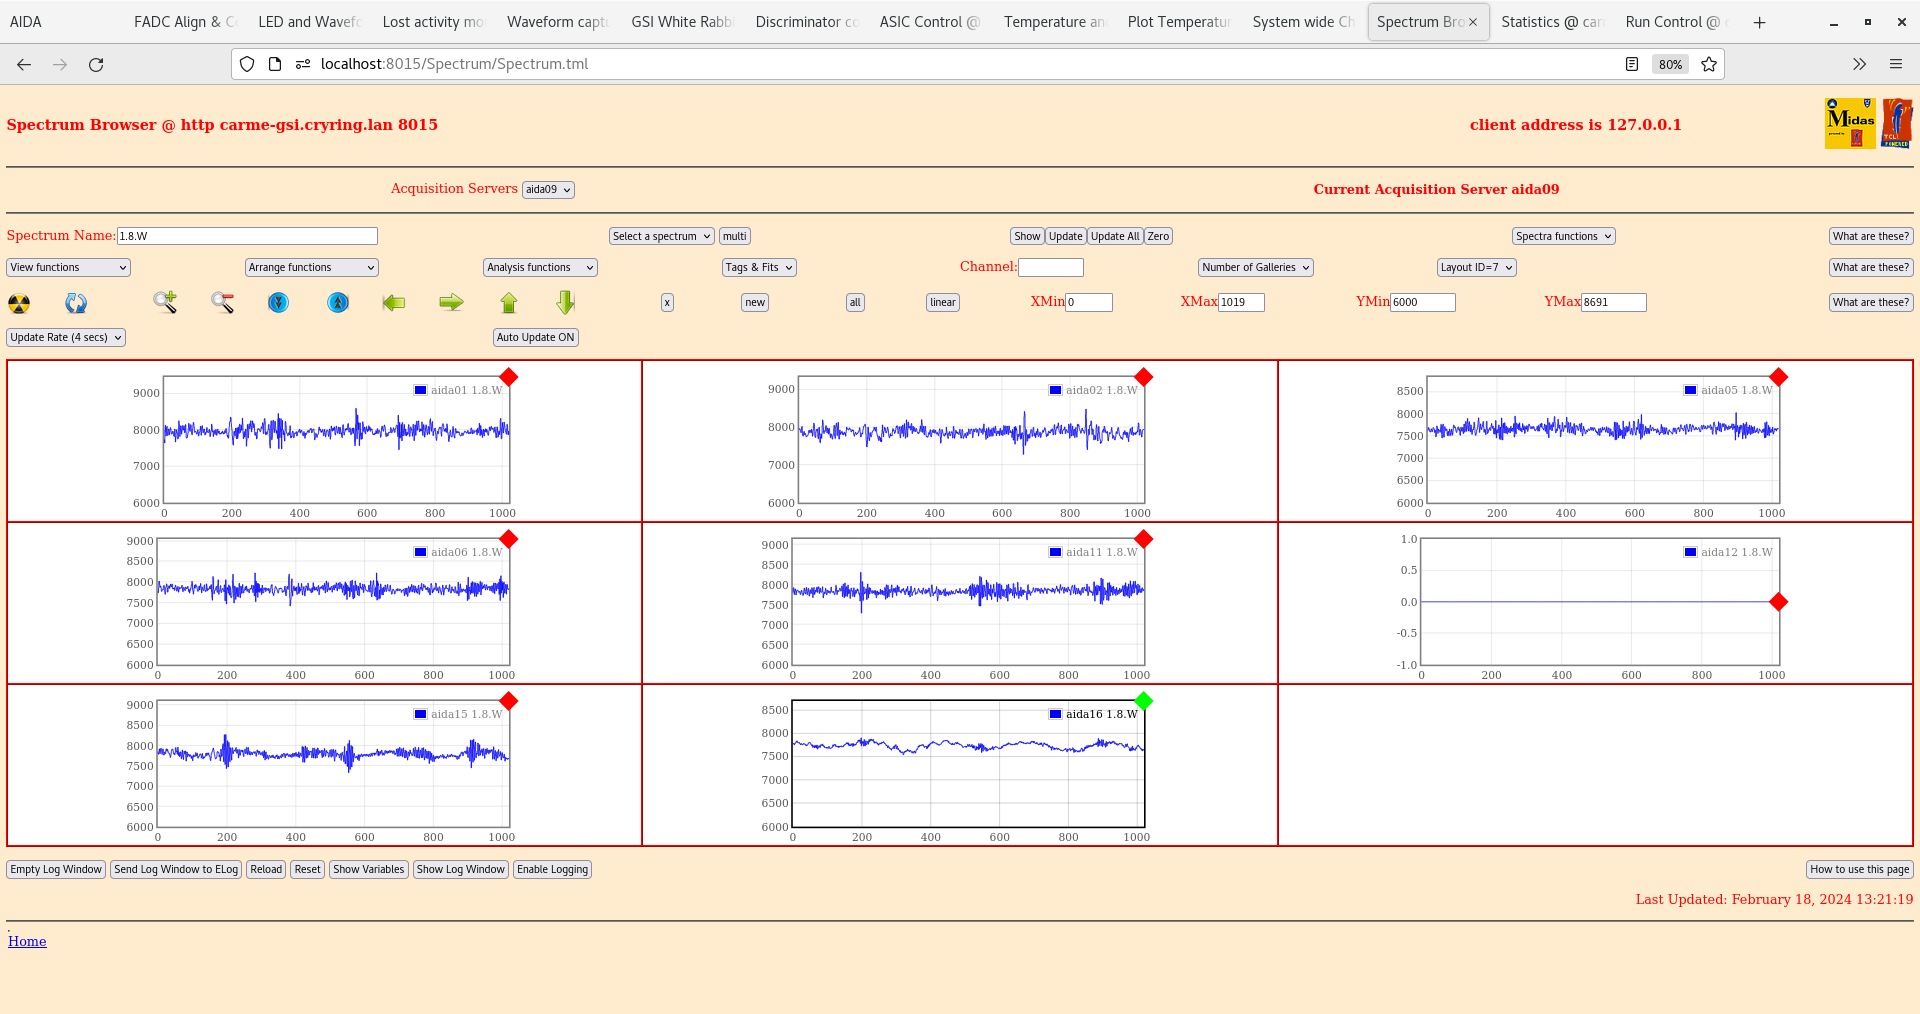Screen dimensions: 1920x1014
Task: Open the Number of Galleries dropdown
Action: 1255,267
